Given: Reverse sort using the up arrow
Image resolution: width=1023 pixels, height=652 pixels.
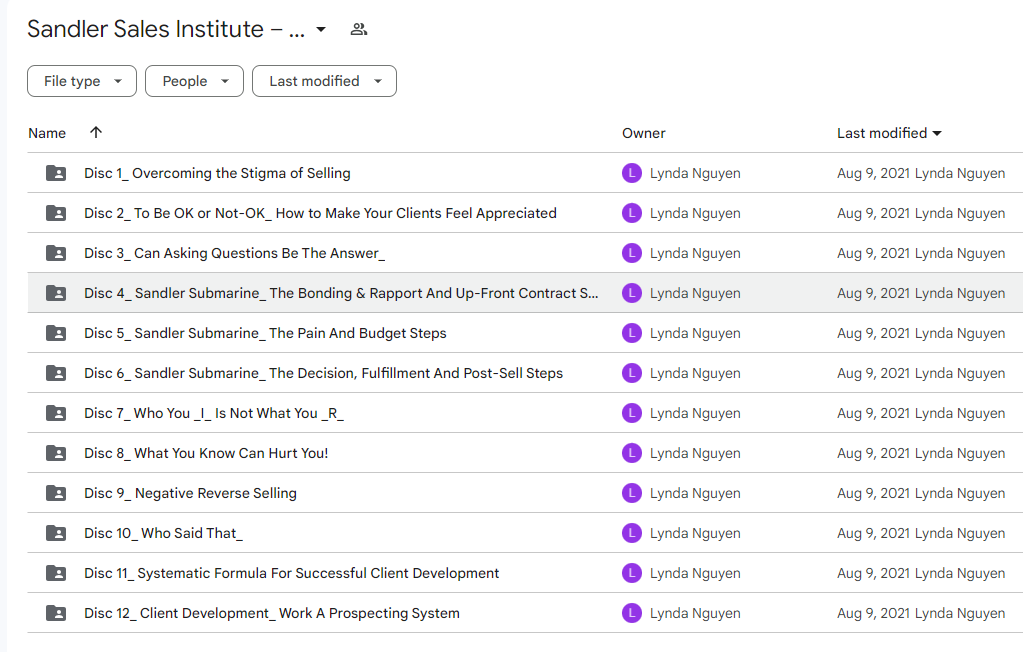Looking at the screenshot, I should point(96,132).
